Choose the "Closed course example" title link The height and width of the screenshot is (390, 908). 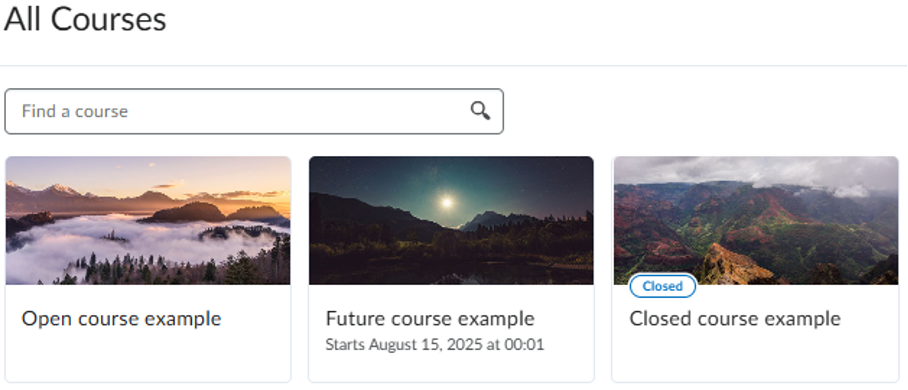(735, 319)
